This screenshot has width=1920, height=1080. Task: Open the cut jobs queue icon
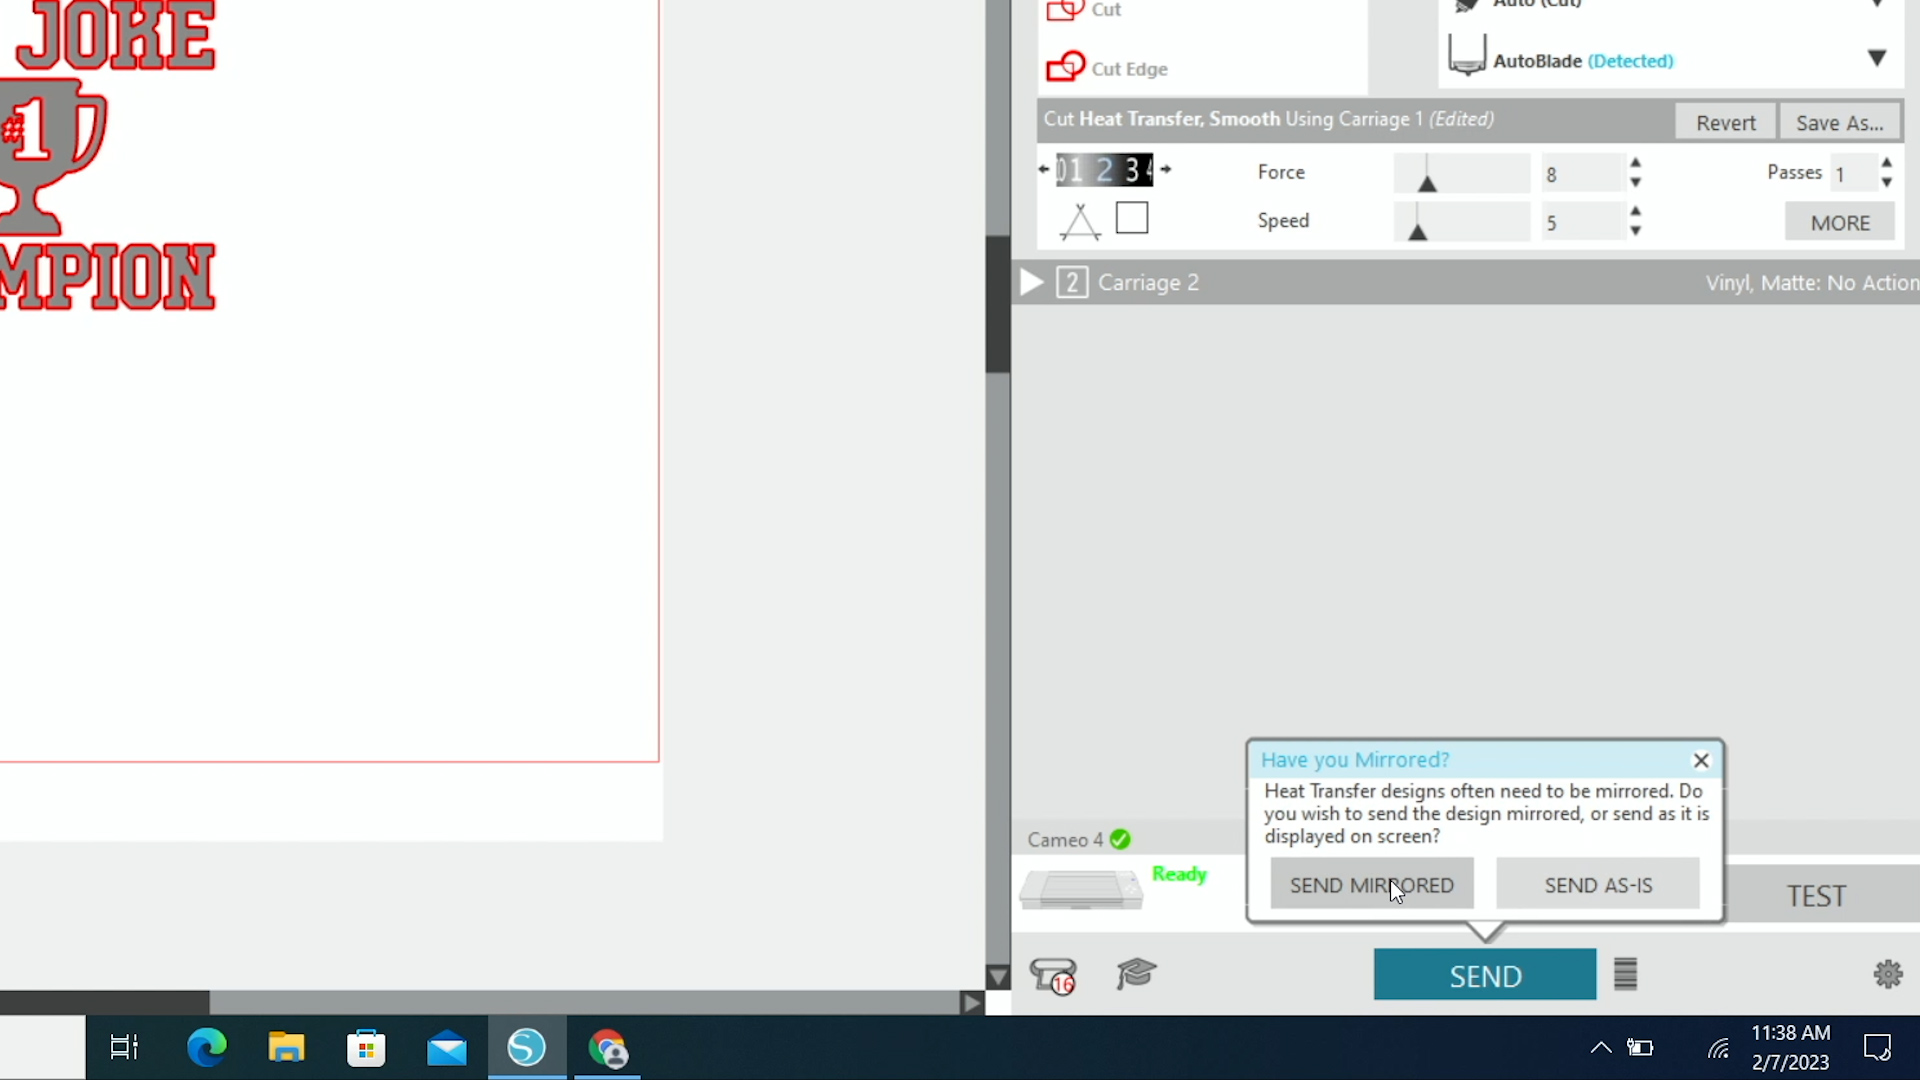click(1053, 975)
